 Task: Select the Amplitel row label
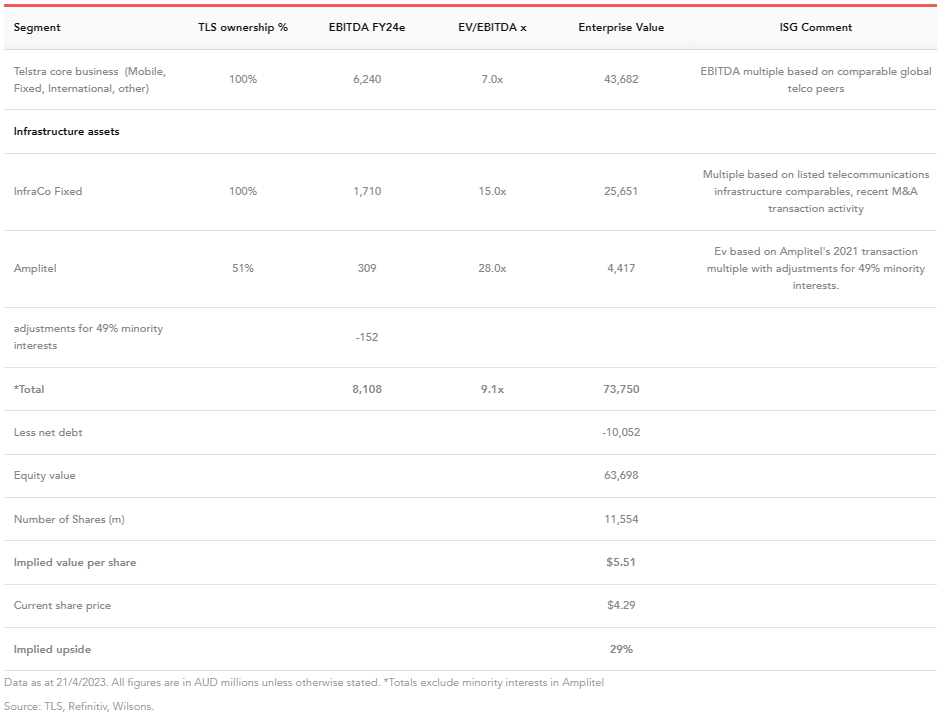pyautogui.click(x=35, y=268)
